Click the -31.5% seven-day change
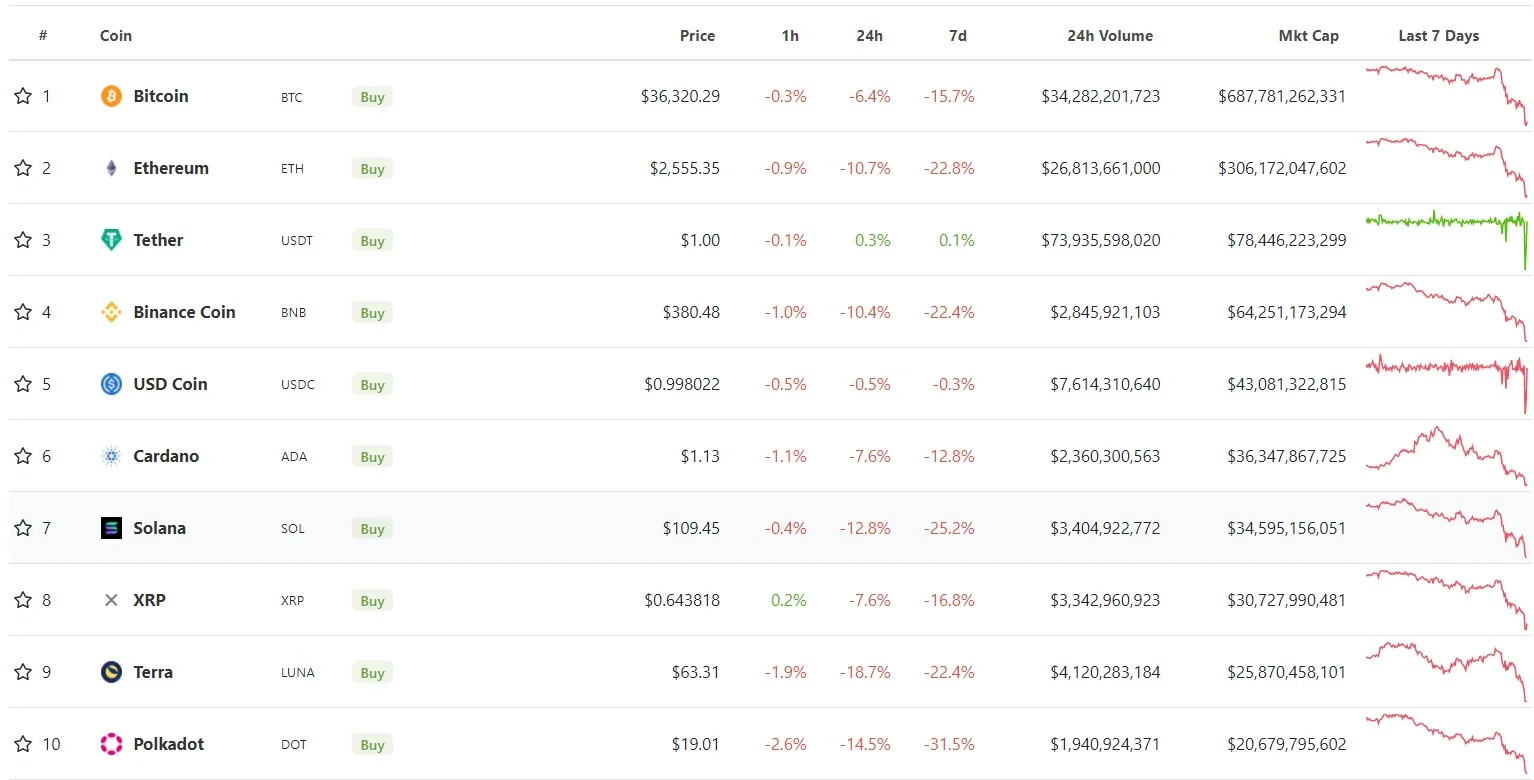1534x780 pixels. click(x=948, y=744)
